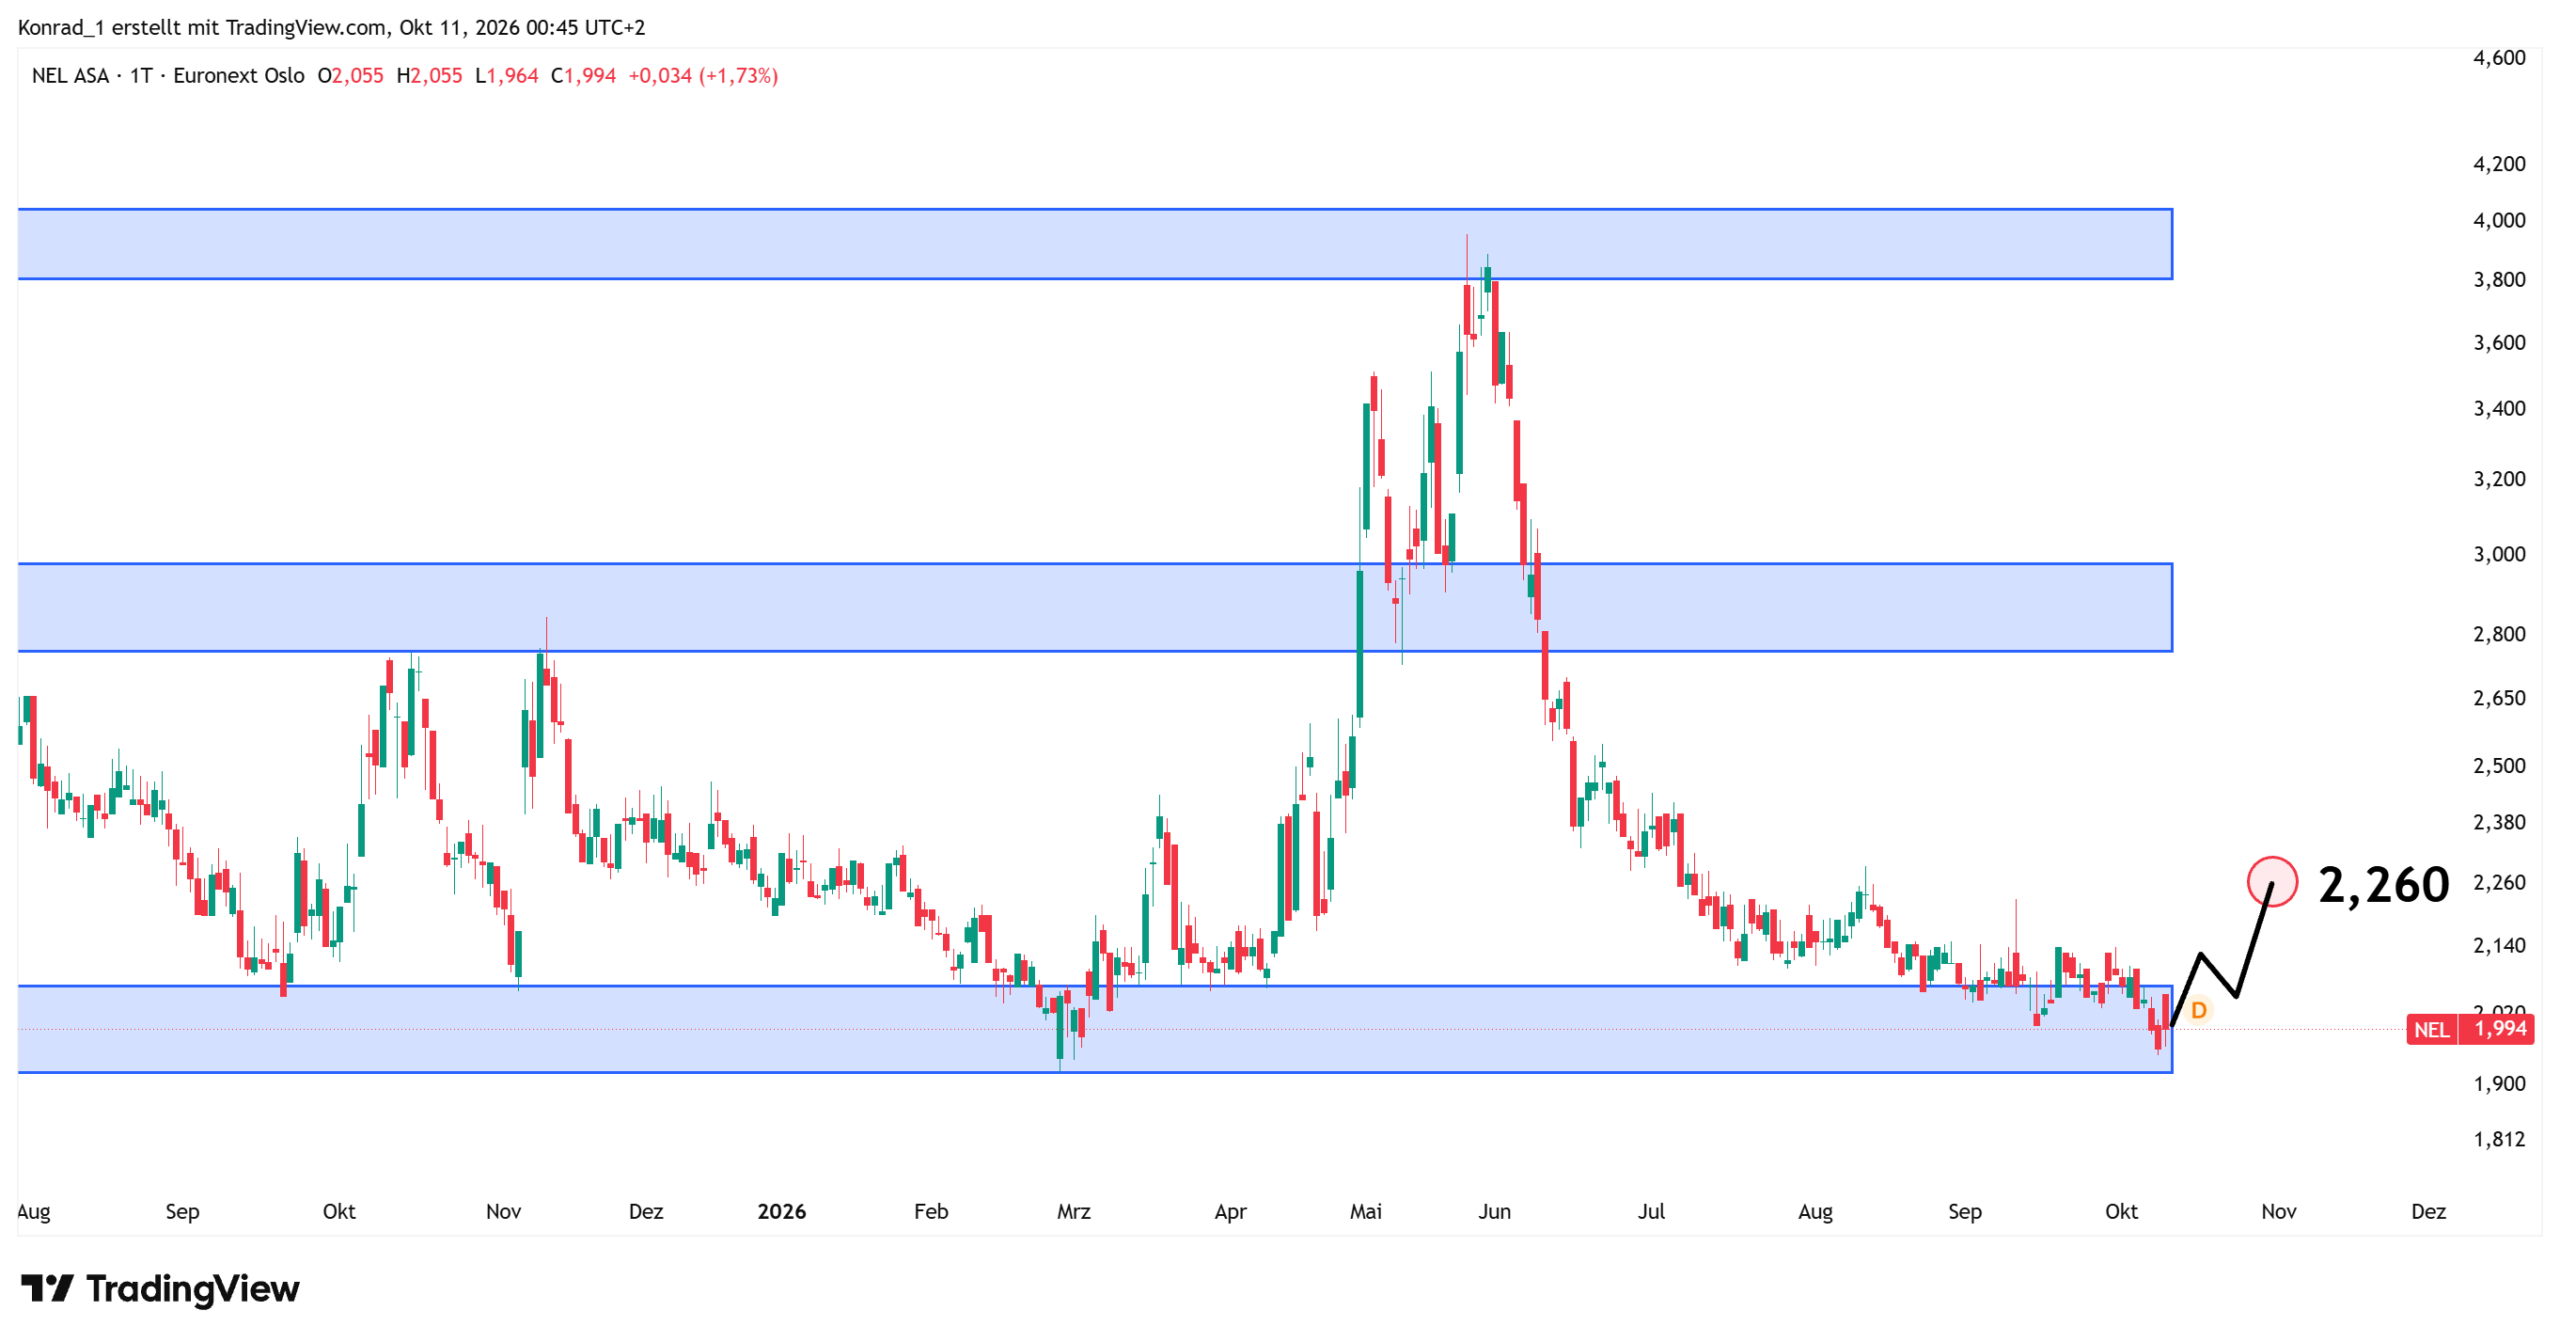Click the low value L1,964
Screen dimensions: 2560x1342
506,76
